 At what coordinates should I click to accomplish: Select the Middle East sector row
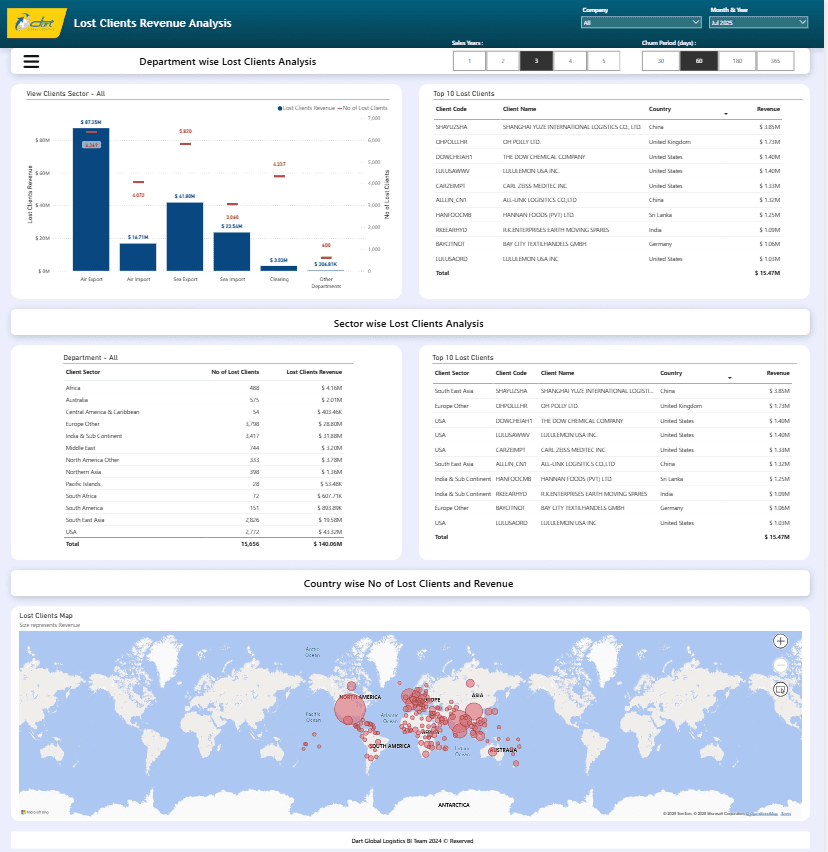pos(204,448)
